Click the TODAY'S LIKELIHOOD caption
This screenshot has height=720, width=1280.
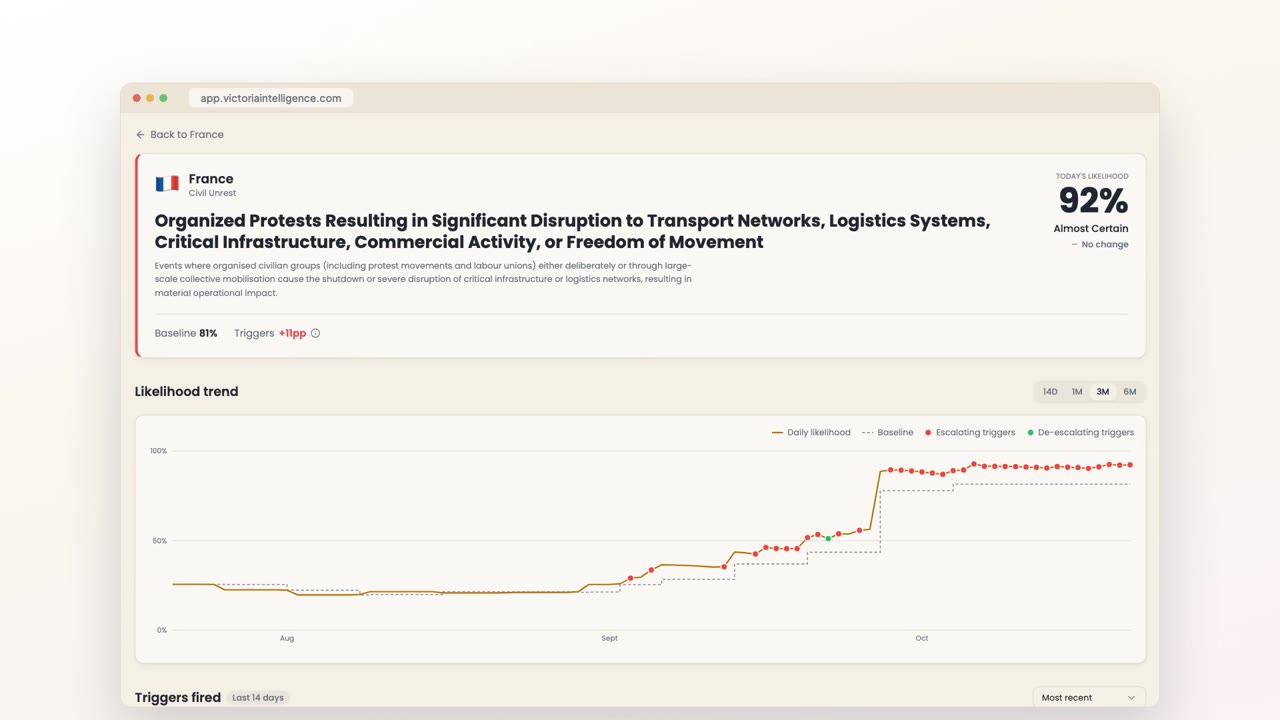coord(1092,176)
